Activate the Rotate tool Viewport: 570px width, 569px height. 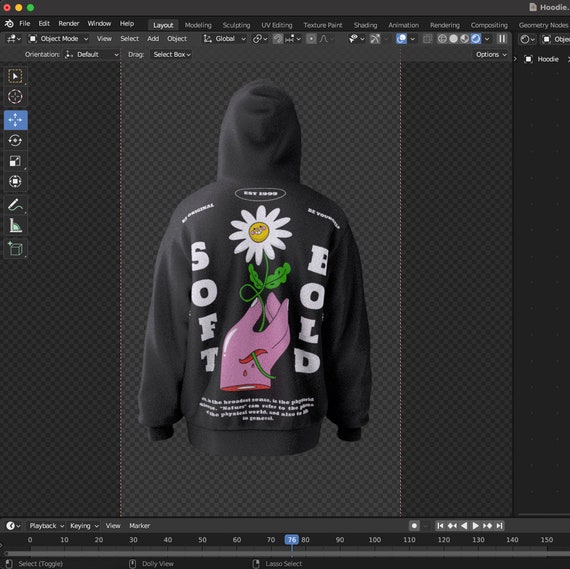pos(15,140)
